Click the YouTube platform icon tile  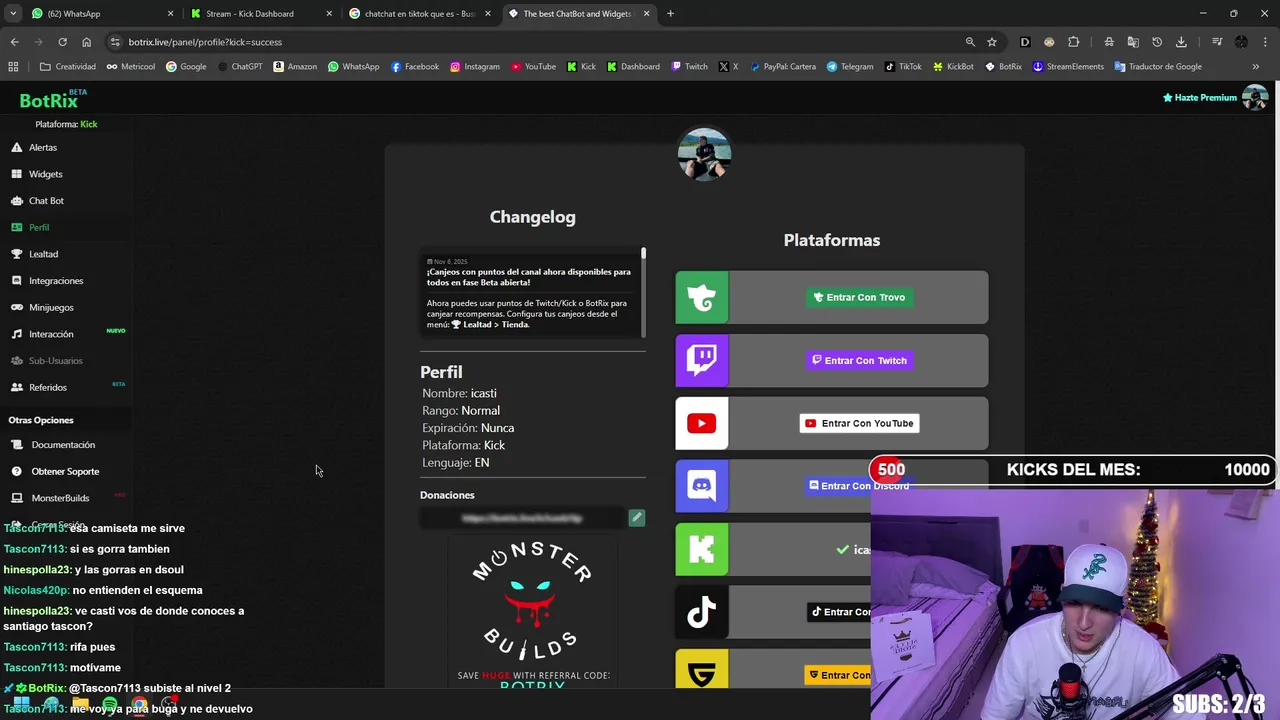[702, 423]
